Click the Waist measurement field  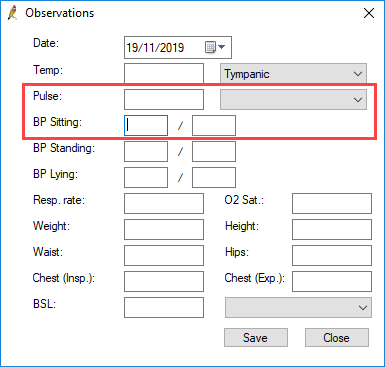(164, 255)
